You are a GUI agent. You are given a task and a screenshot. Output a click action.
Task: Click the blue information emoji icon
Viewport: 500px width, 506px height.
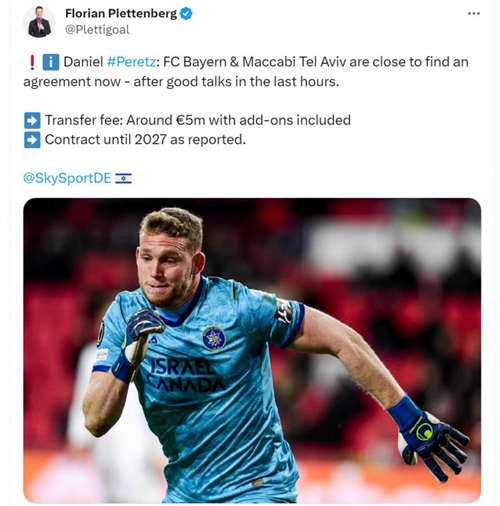point(51,62)
